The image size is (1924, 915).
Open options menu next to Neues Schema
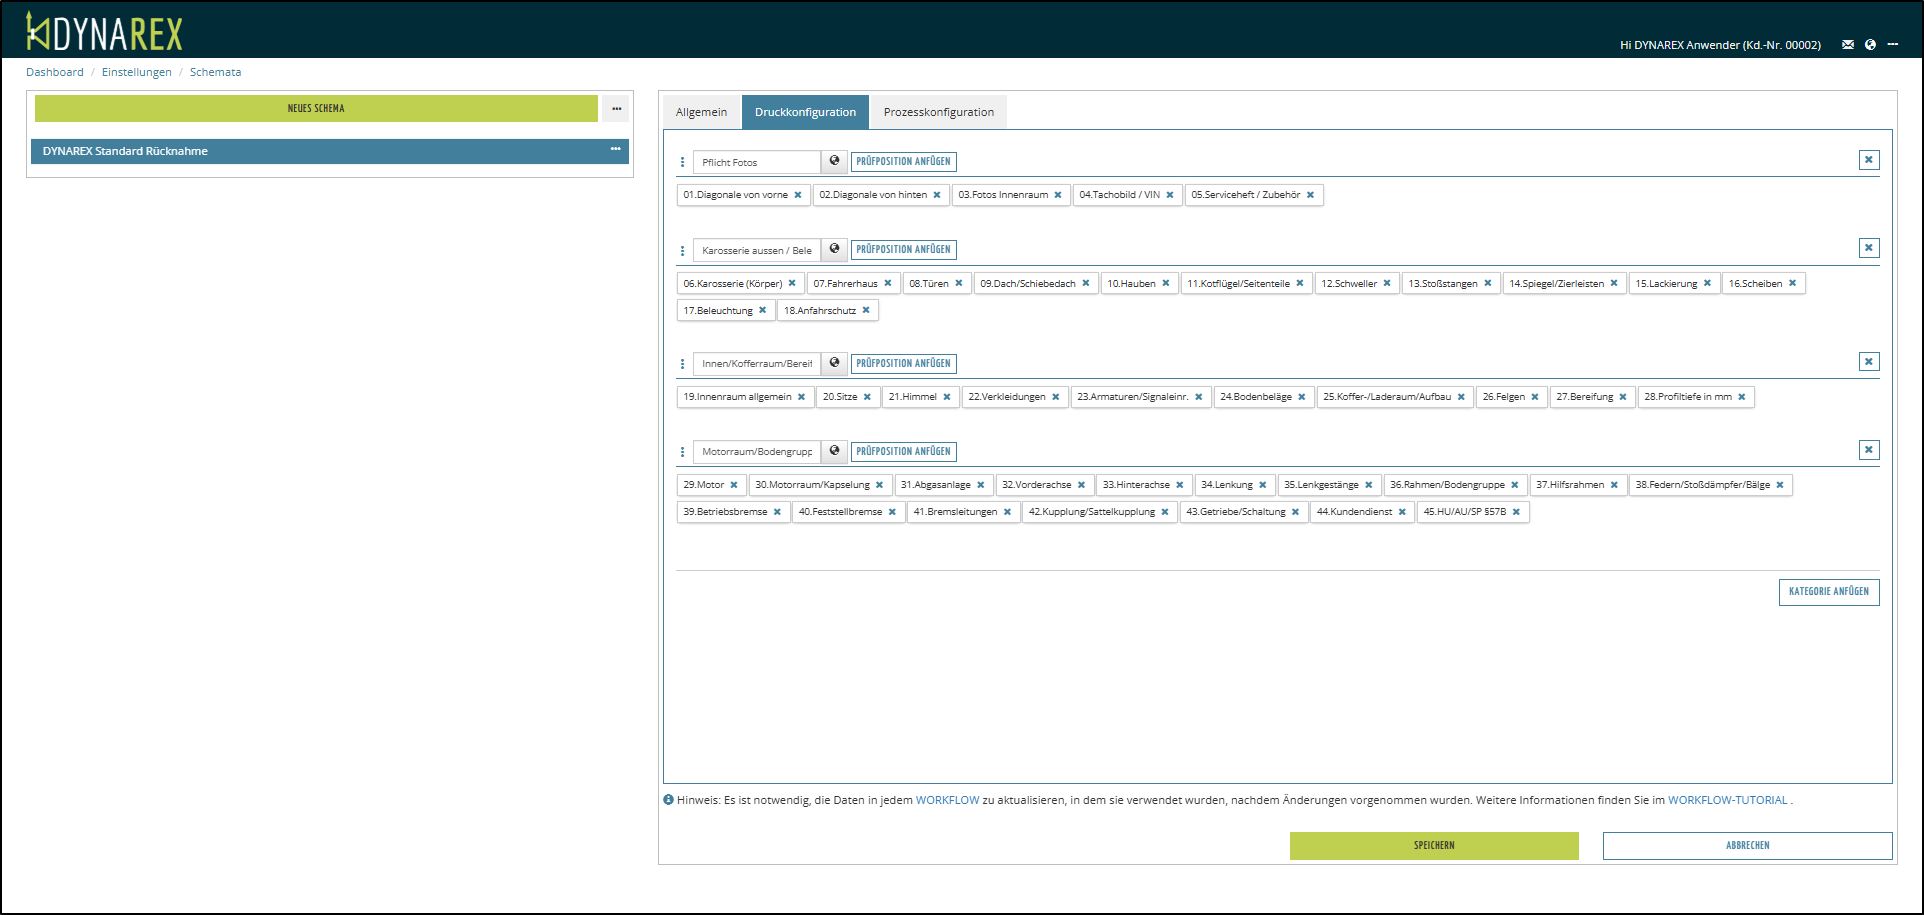tap(616, 108)
